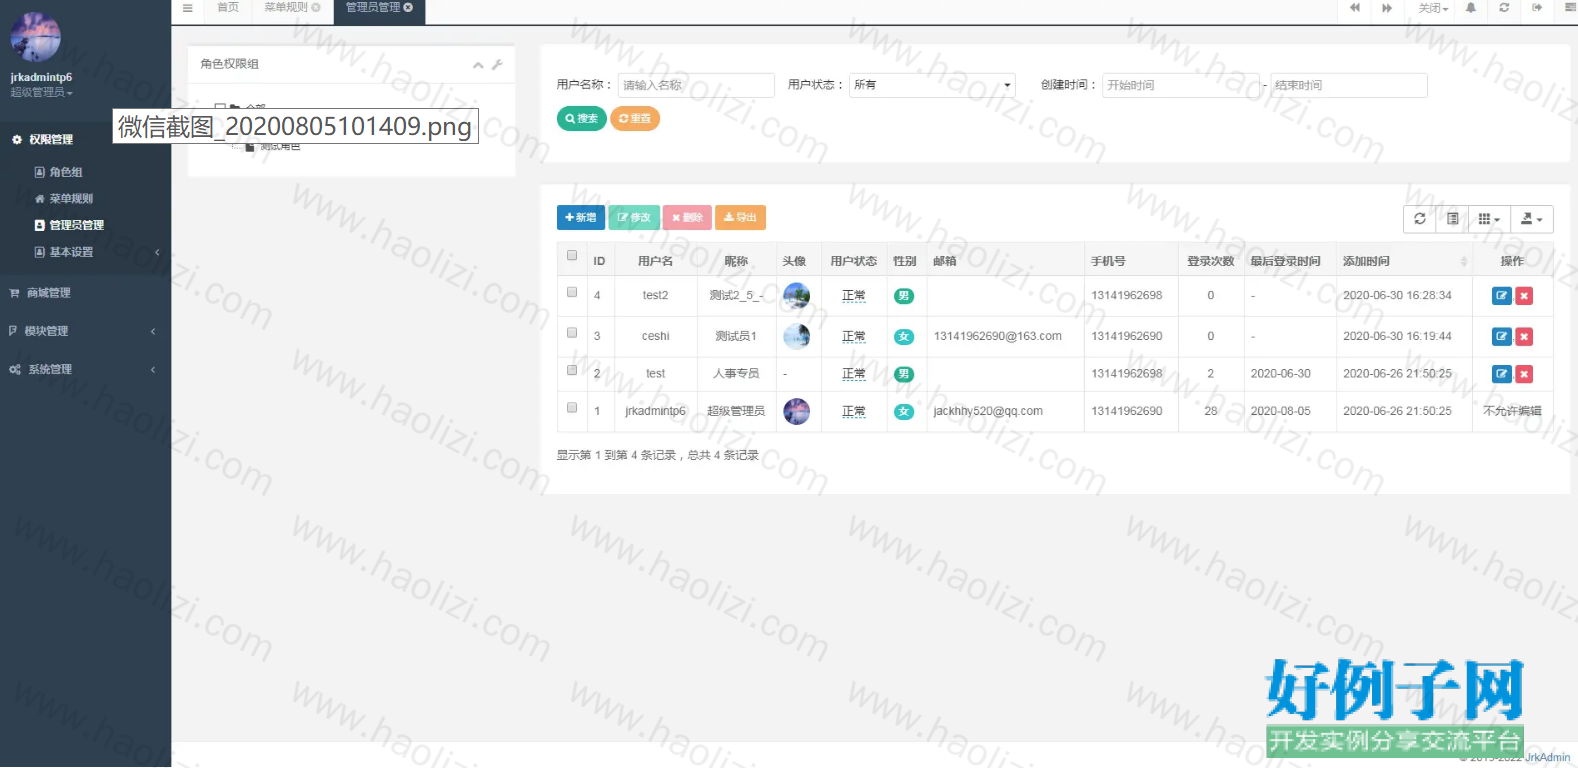Image resolution: width=1578 pixels, height=768 pixels.
Task: Toggle the table card view icon
Action: (1453, 219)
